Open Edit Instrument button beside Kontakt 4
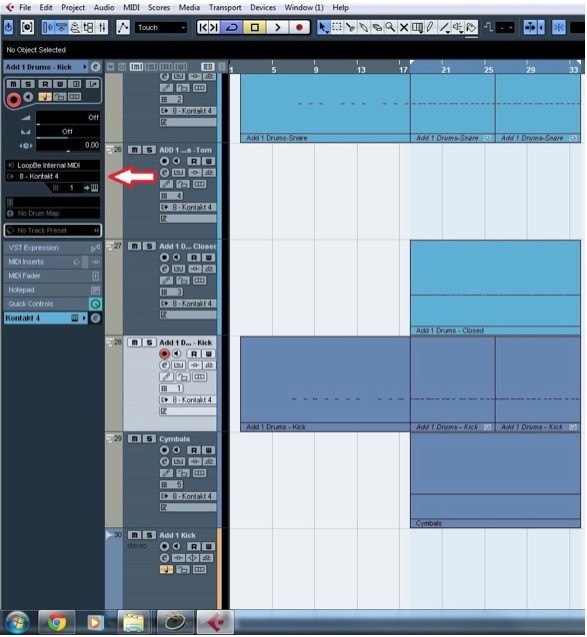The height and width of the screenshot is (637, 587). [x=95, y=318]
